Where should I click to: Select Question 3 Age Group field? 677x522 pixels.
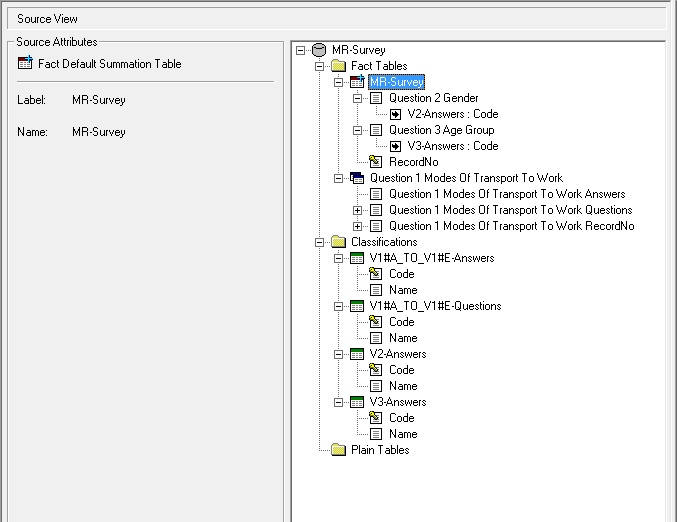[x=441, y=130]
